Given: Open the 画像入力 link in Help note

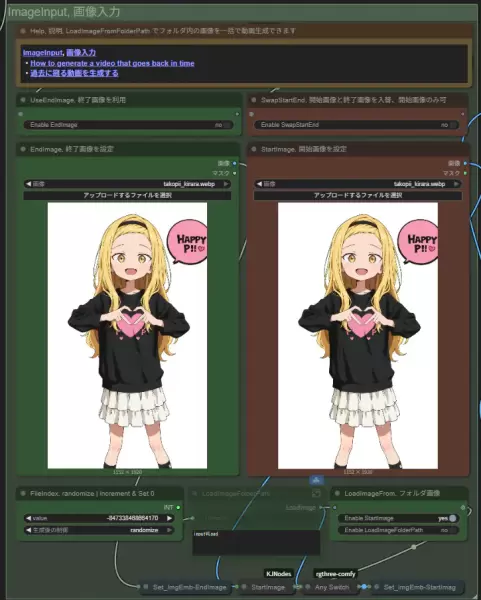Looking at the screenshot, I should coord(81,53).
